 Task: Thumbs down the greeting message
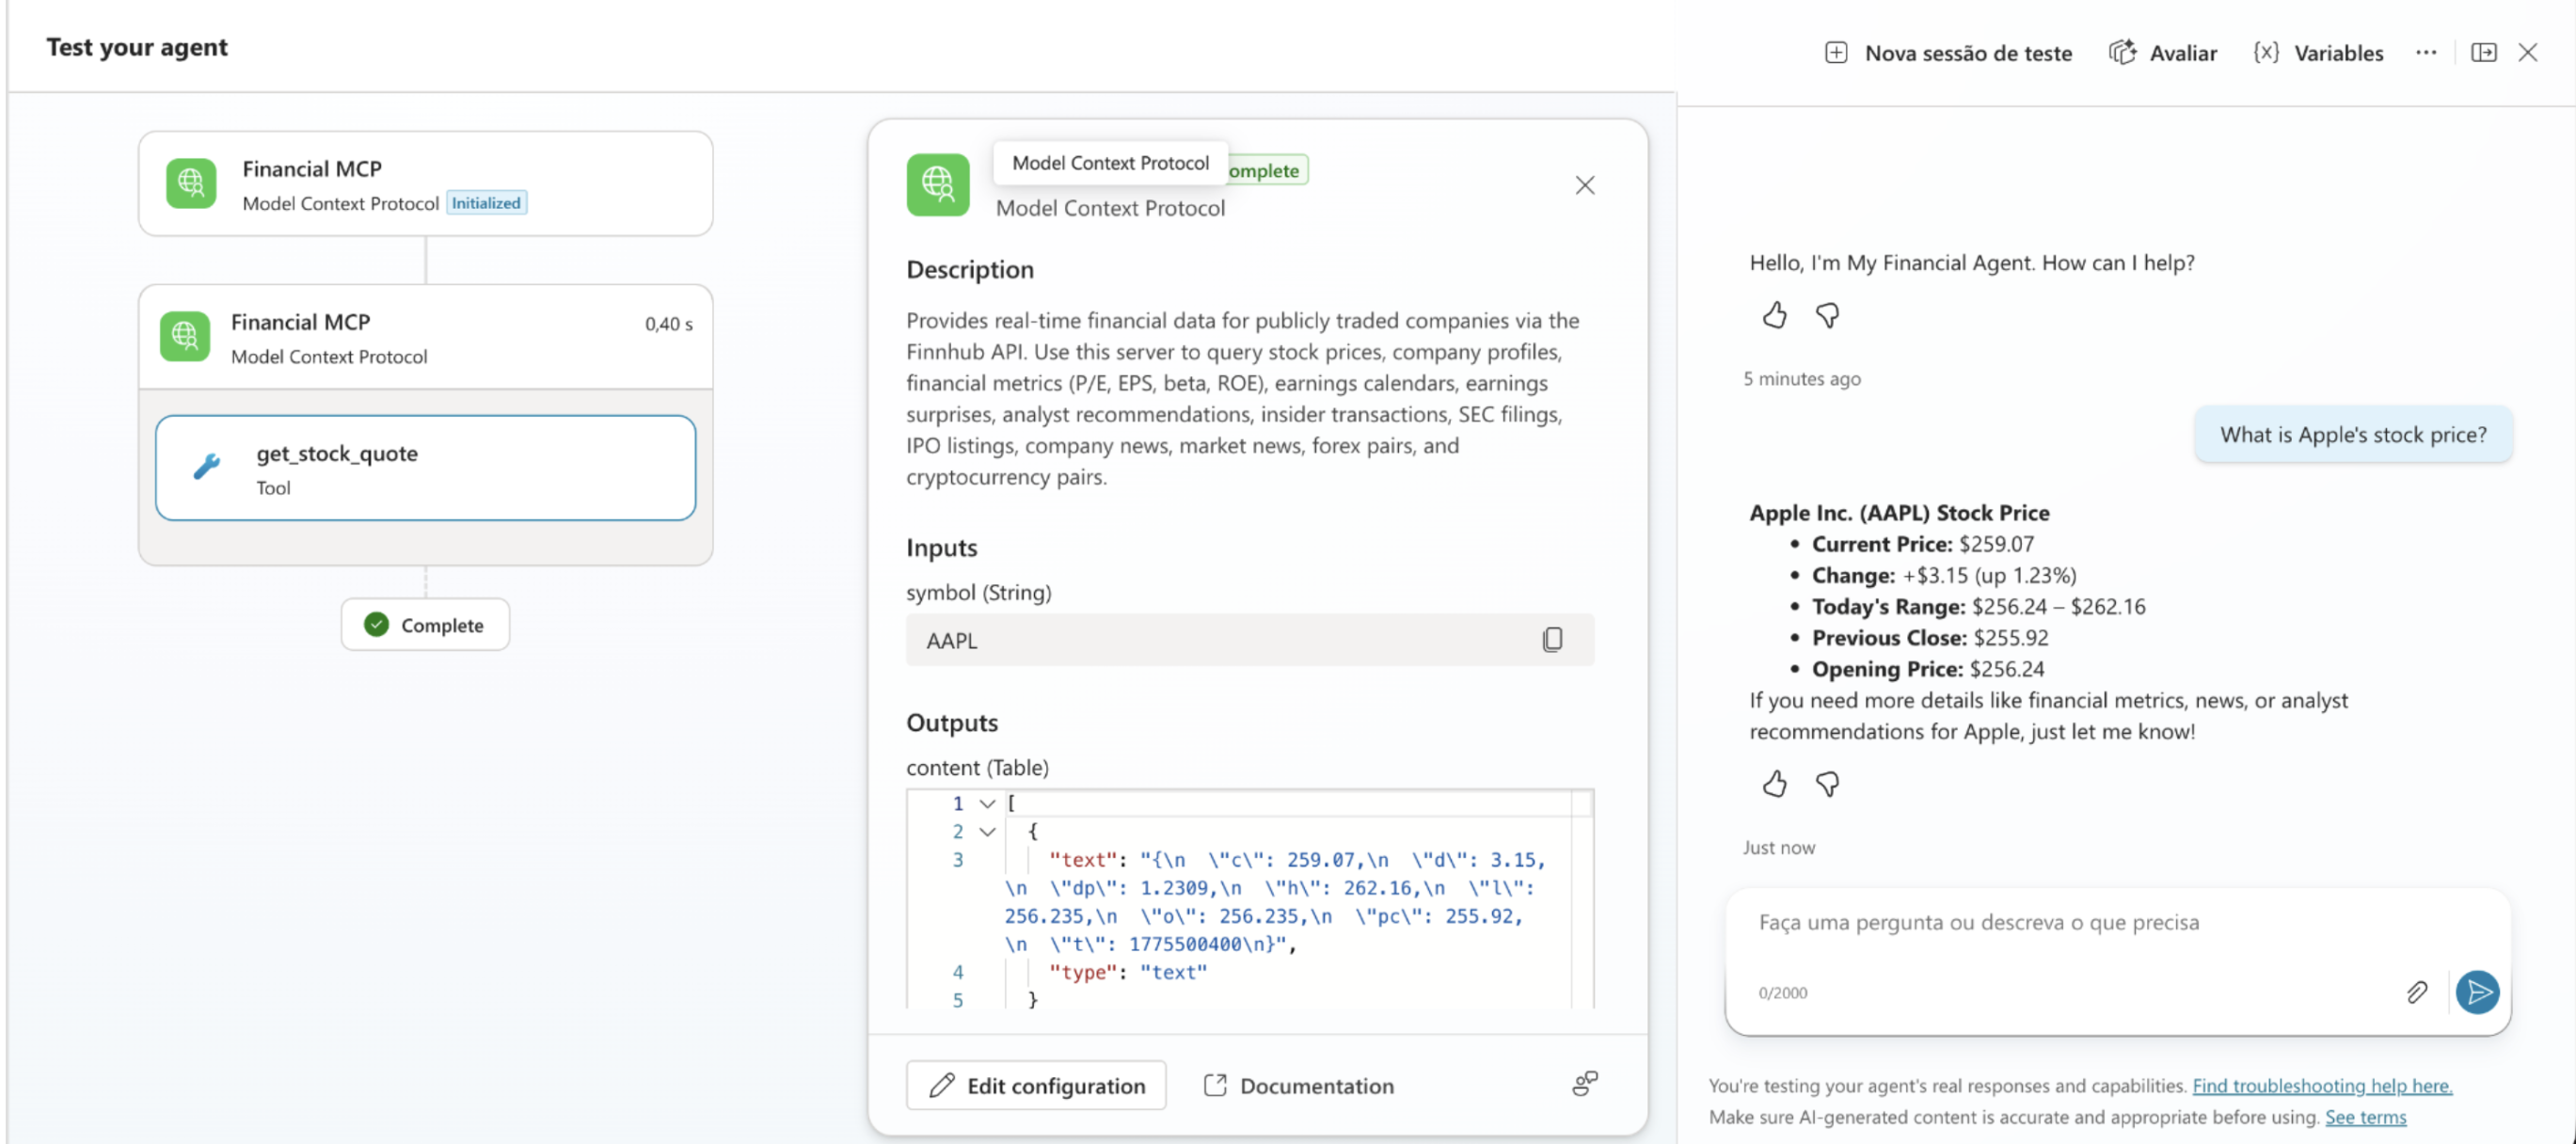pos(1827,316)
